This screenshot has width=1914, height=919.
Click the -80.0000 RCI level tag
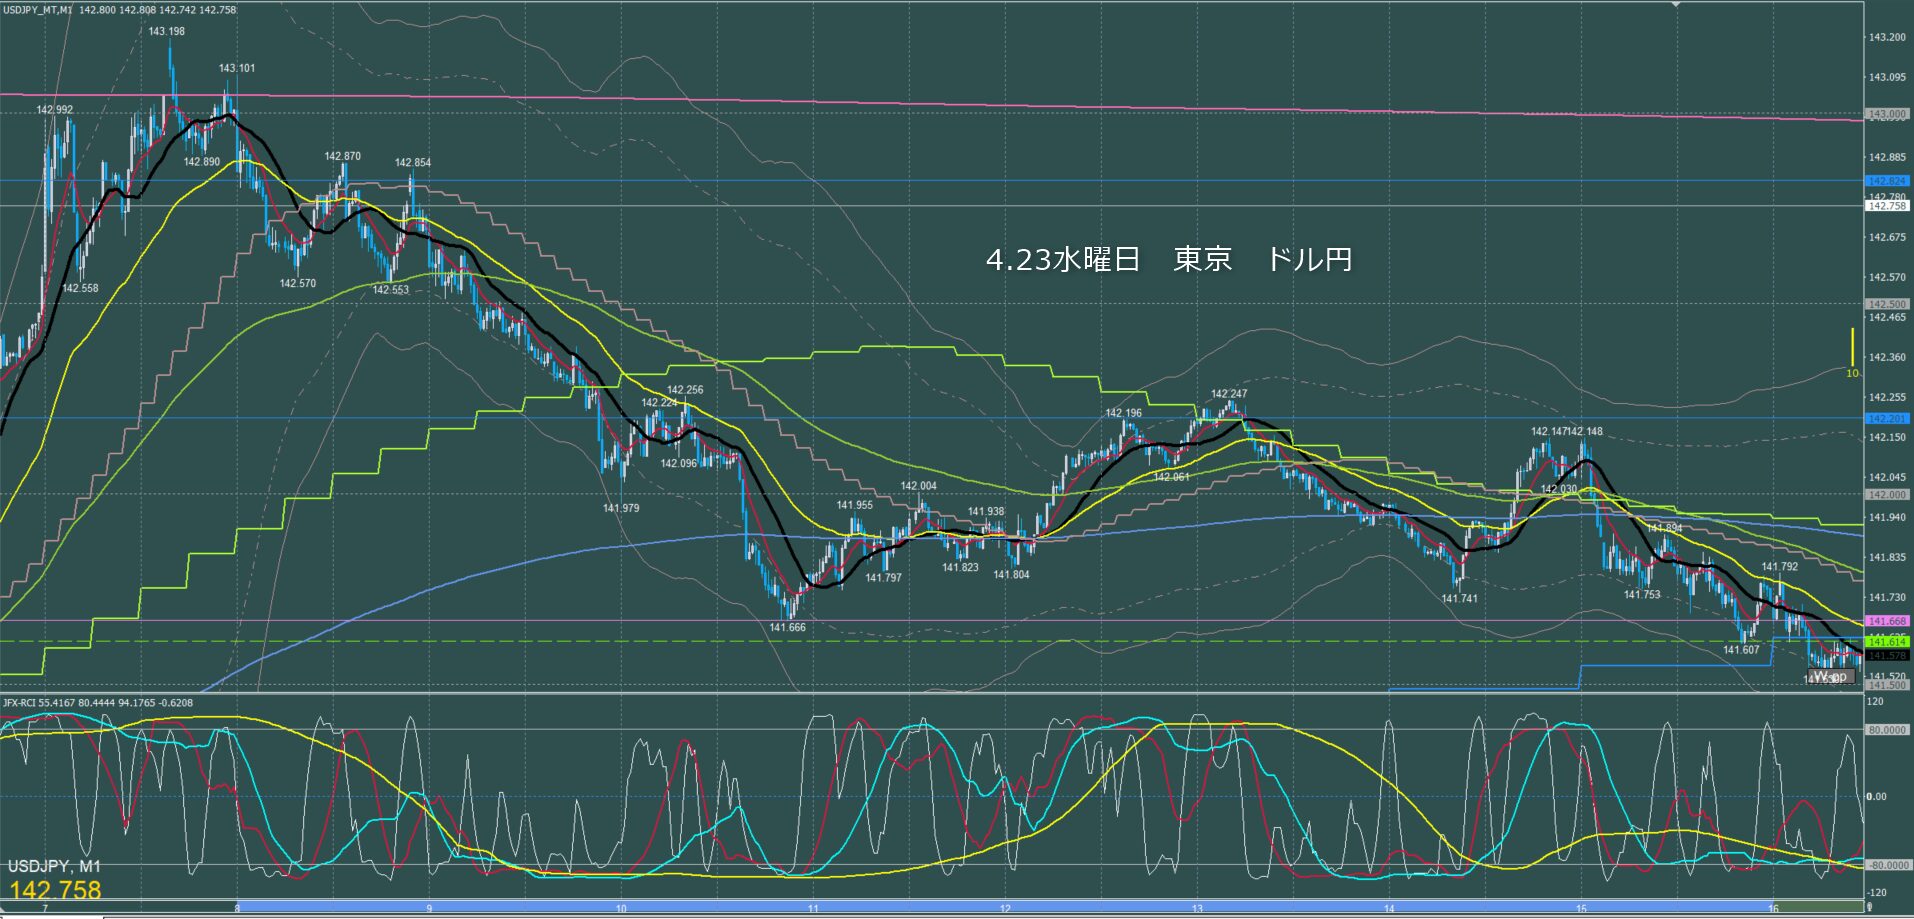pos(1887,865)
